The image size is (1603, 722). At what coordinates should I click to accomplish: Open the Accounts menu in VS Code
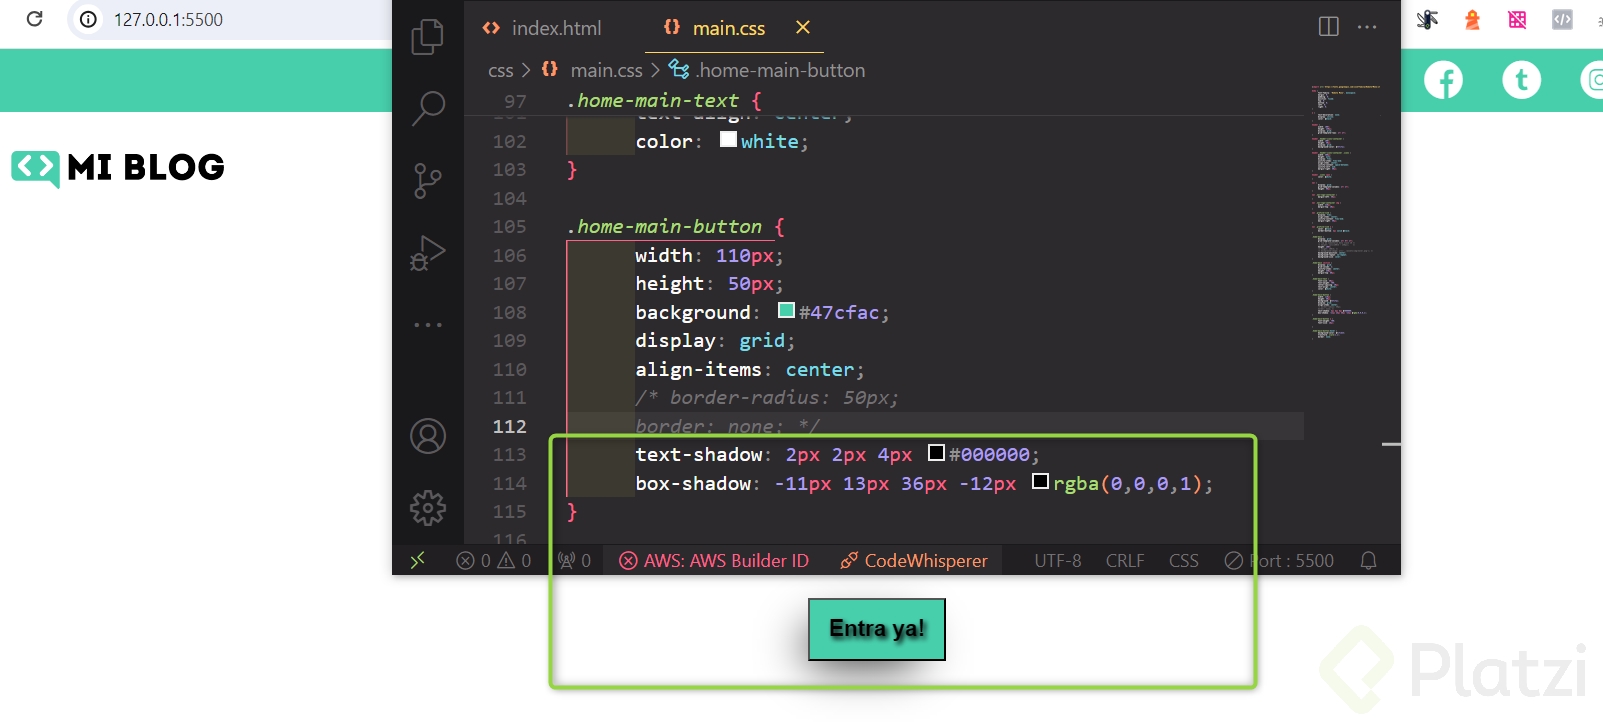pyautogui.click(x=428, y=436)
